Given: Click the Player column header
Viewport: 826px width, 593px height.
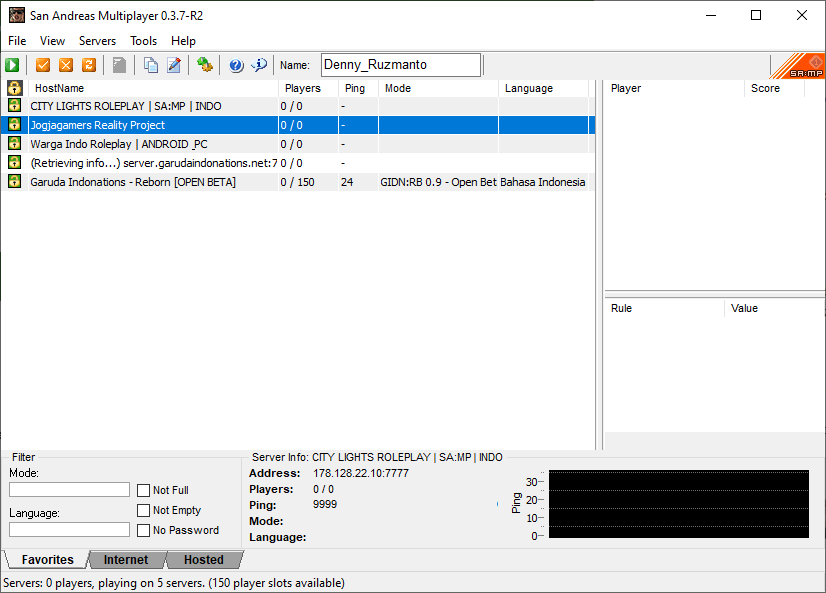Looking at the screenshot, I should pos(674,88).
